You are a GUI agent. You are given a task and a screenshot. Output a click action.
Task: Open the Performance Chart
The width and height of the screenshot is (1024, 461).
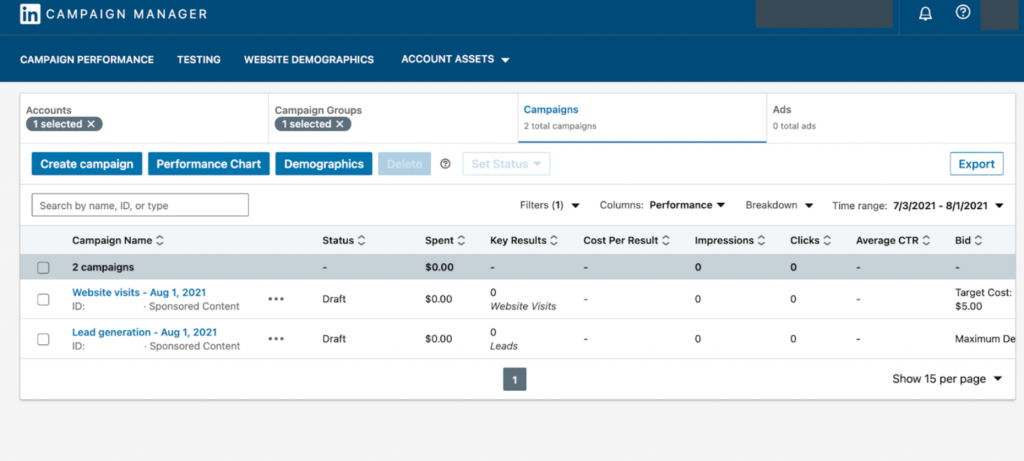pos(209,164)
